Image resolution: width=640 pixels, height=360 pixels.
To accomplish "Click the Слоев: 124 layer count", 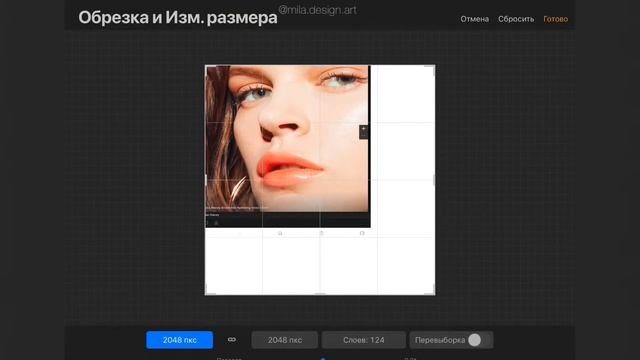I will click(x=364, y=340).
